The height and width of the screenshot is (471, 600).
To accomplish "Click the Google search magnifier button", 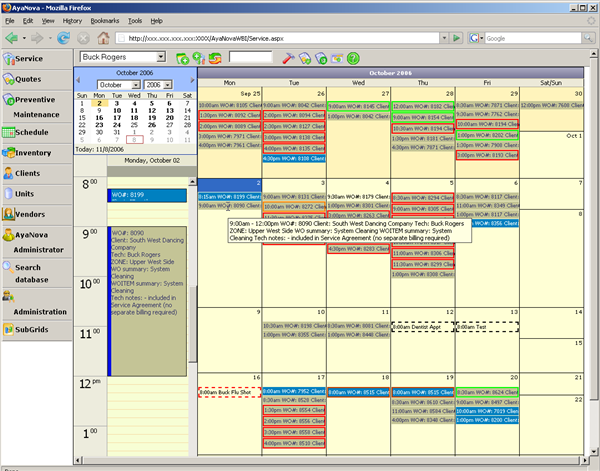I will point(588,38).
